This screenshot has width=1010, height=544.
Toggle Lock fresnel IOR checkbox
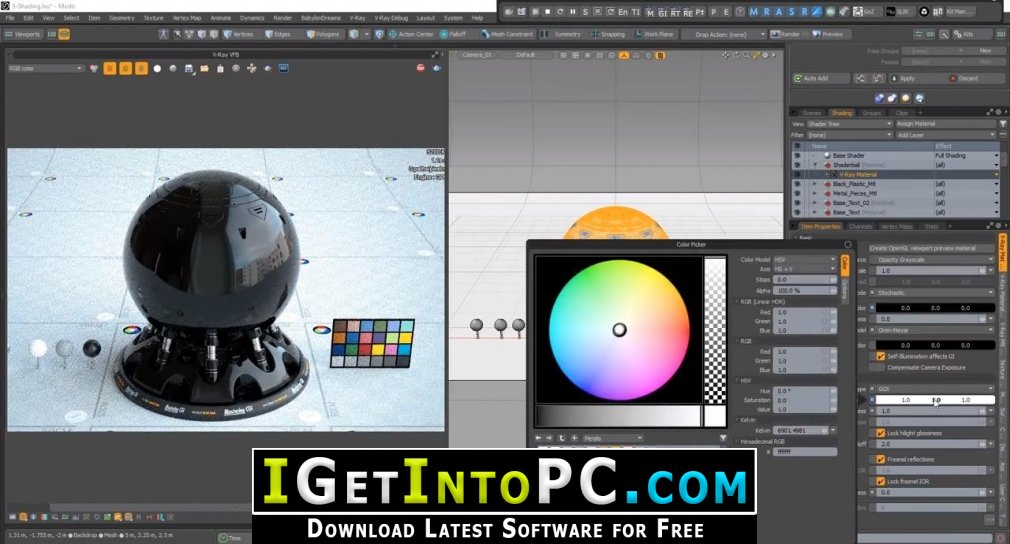881,482
